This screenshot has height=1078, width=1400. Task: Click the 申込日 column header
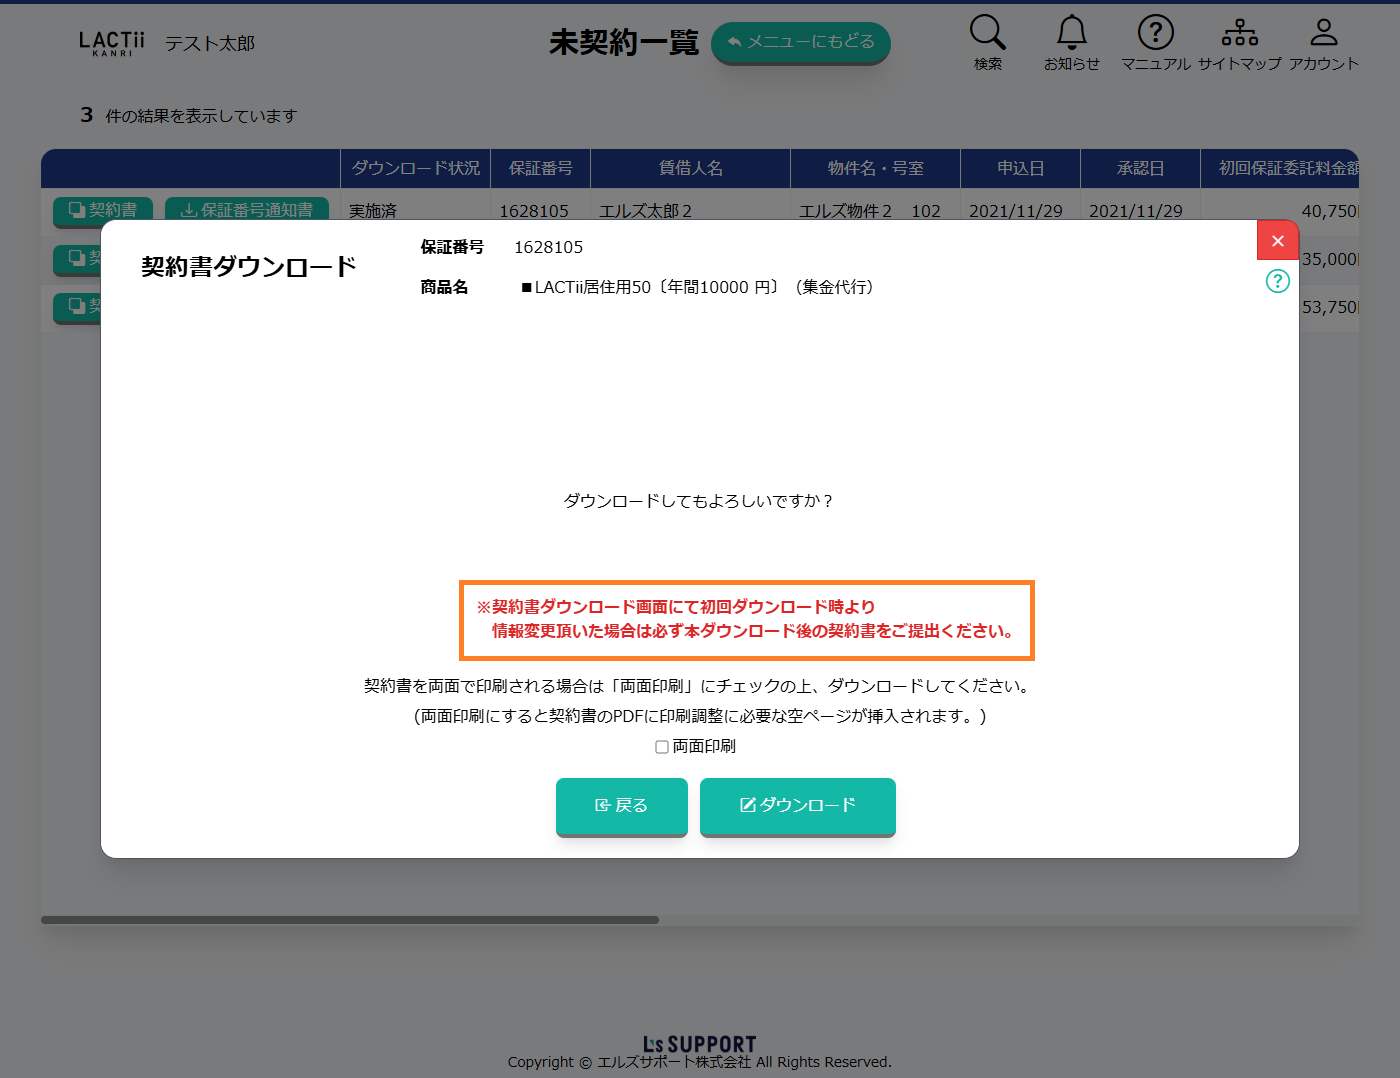pyautogui.click(x=1020, y=168)
